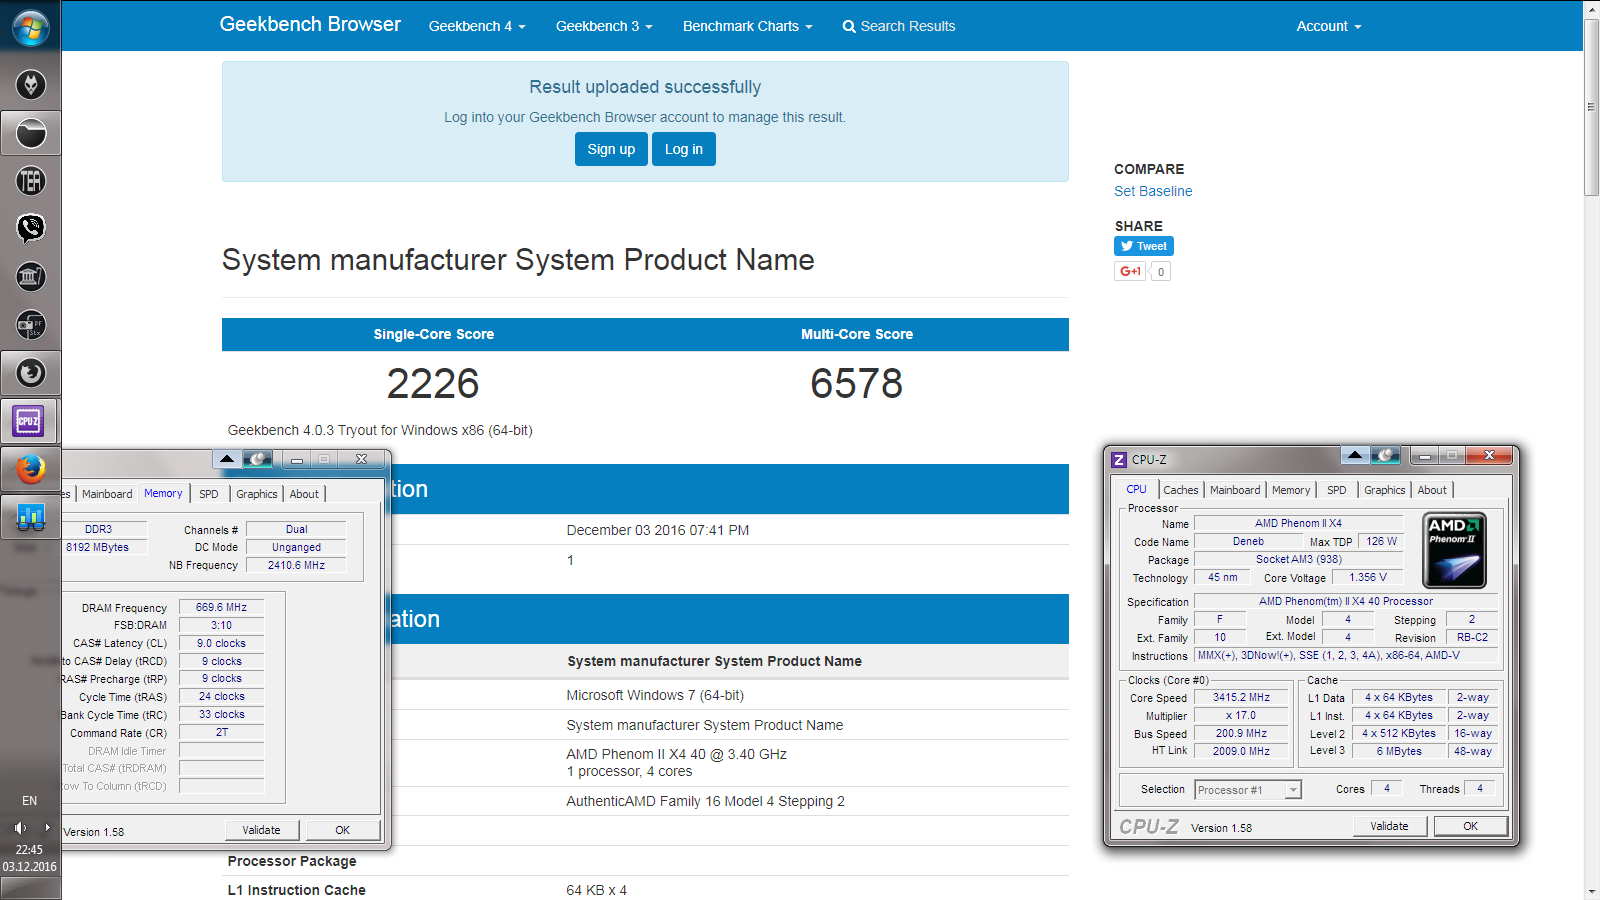The image size is (1600, 900).
Task: Open the Windows Start orb
Action: click(31, 28)
